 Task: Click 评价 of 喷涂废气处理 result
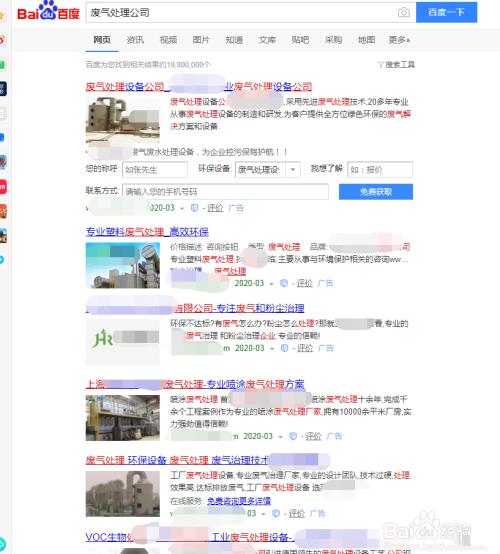tap(313, 436)
